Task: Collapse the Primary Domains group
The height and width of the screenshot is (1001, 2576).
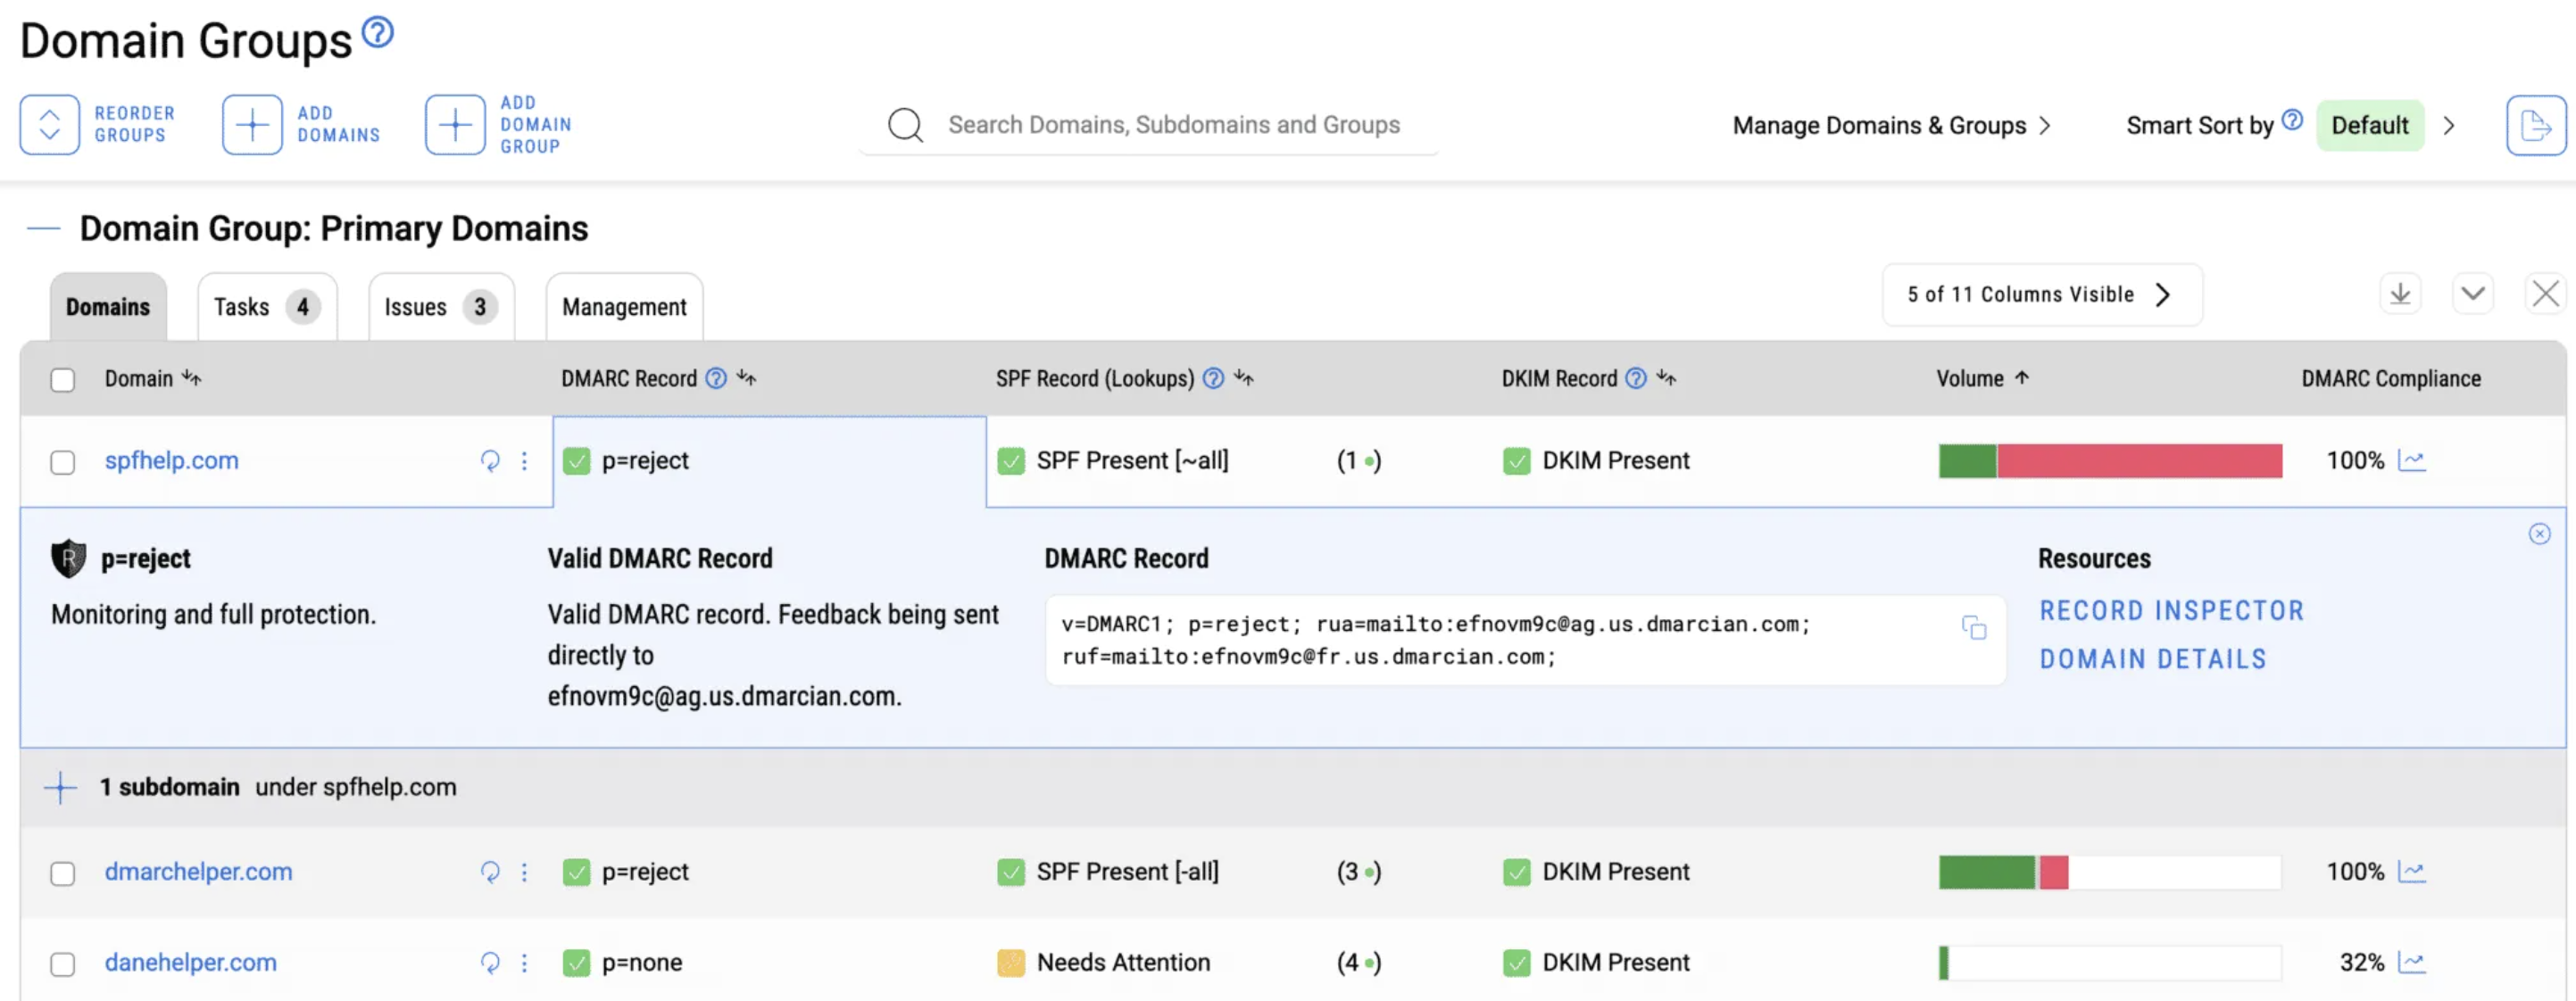Action: (x=43, y=229)
